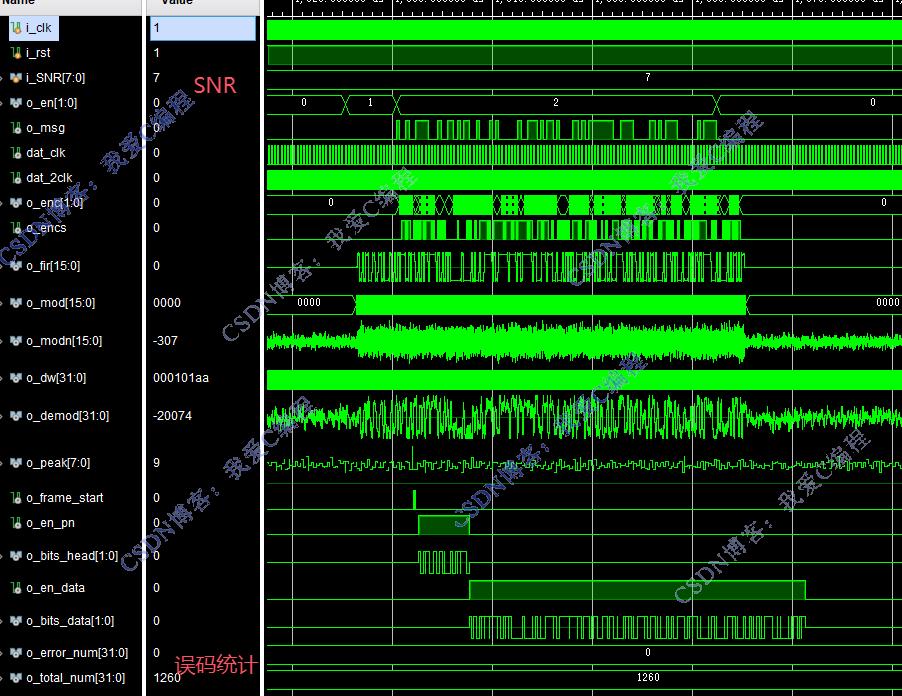This screenshot has width=902, height=696.
Task: Click the i_clk wire icon
Action: click(17, 28)
